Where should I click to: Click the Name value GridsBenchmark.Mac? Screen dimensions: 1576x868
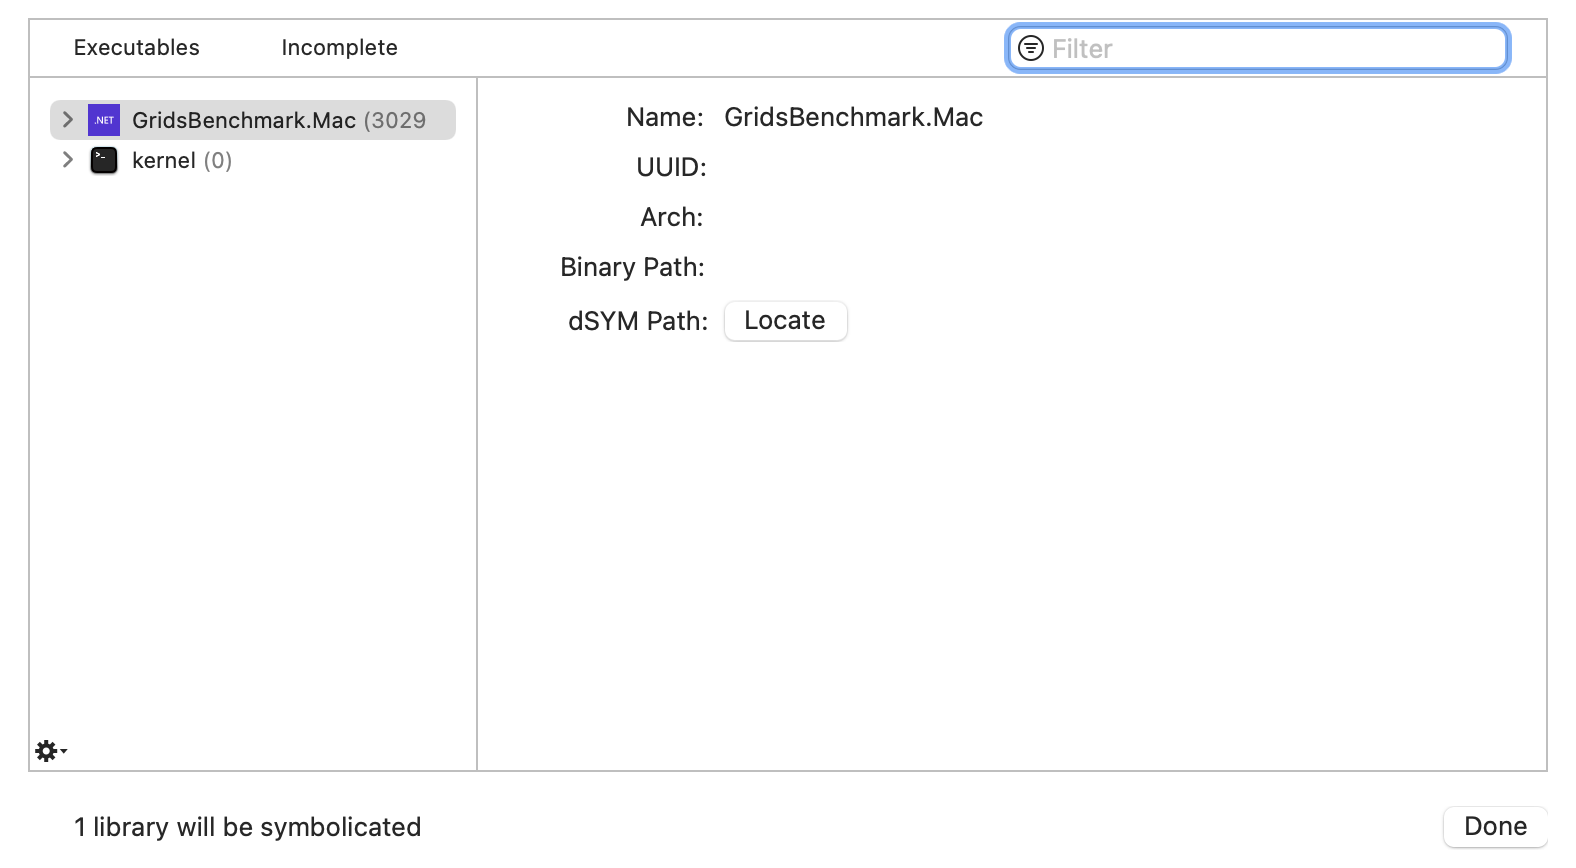(854, 117)
